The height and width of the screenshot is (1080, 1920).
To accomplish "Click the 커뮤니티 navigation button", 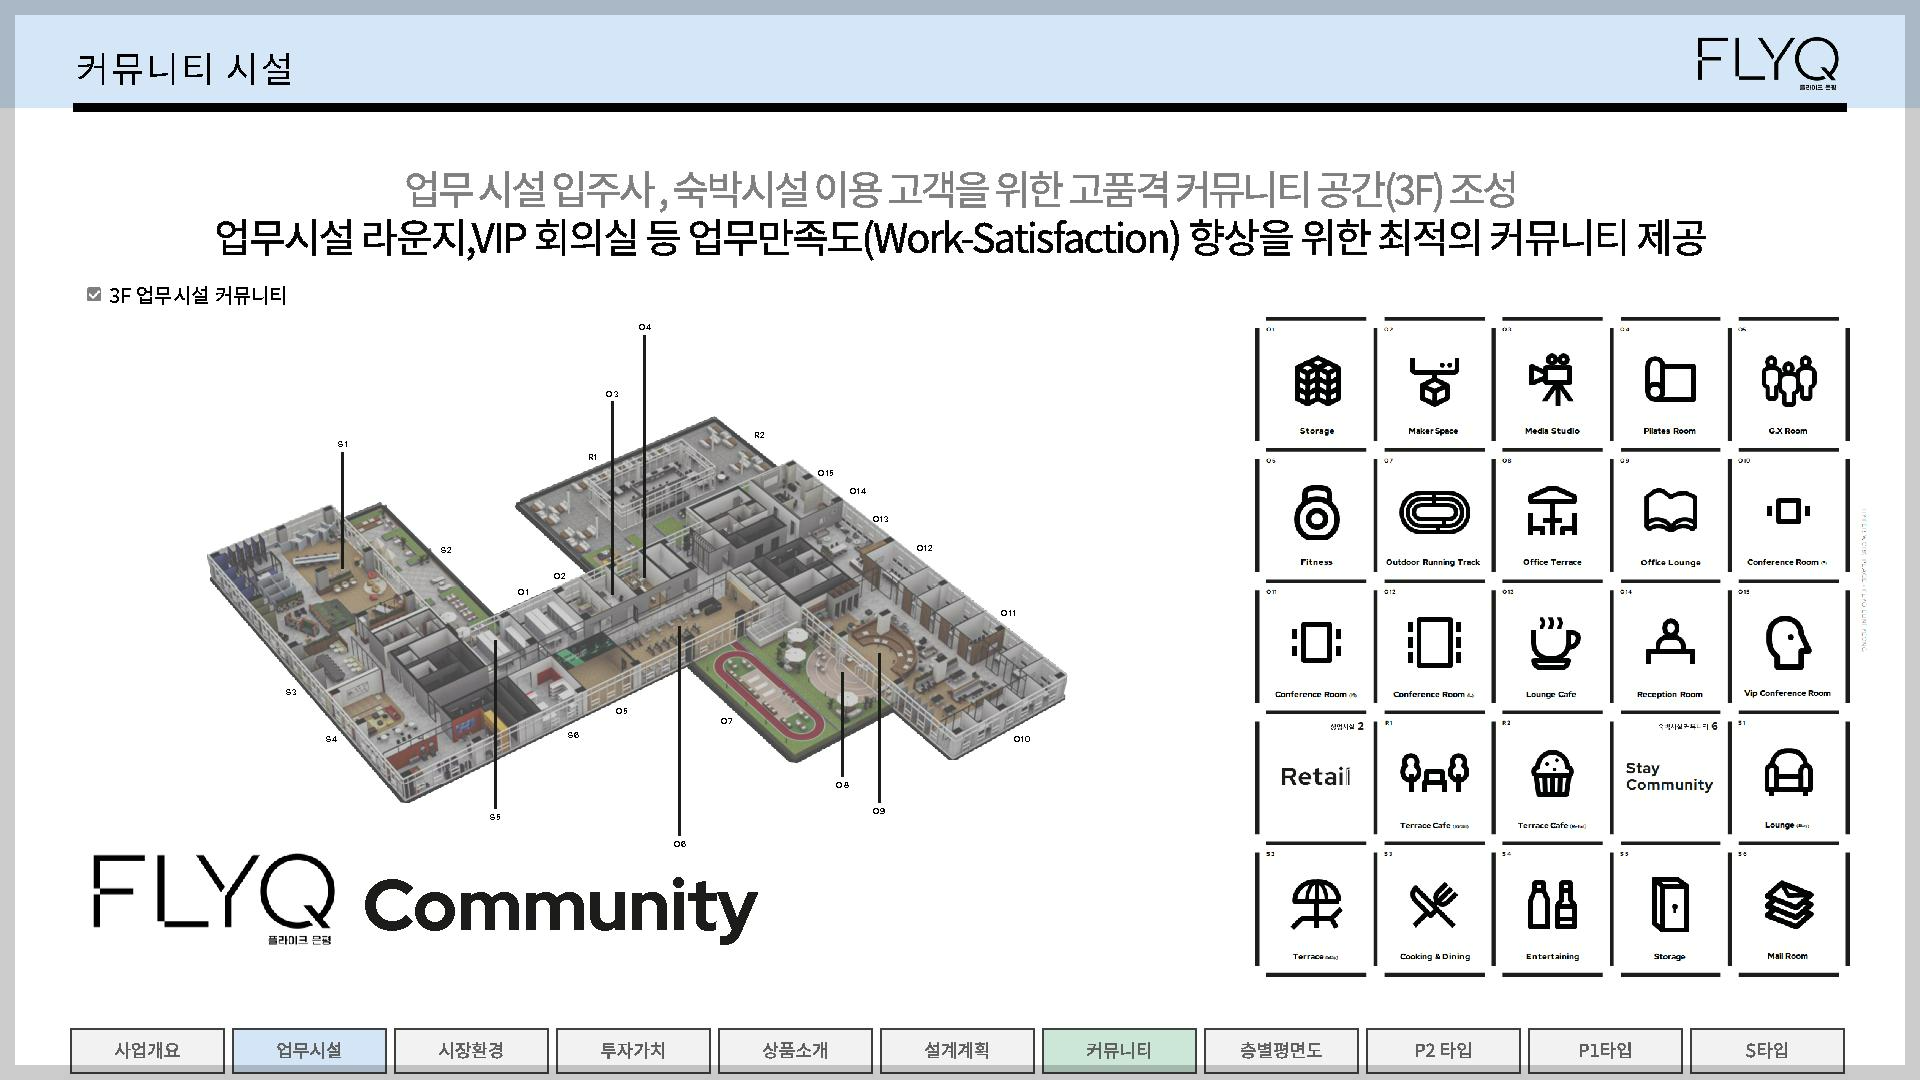I will (x=1119, y=1050).
